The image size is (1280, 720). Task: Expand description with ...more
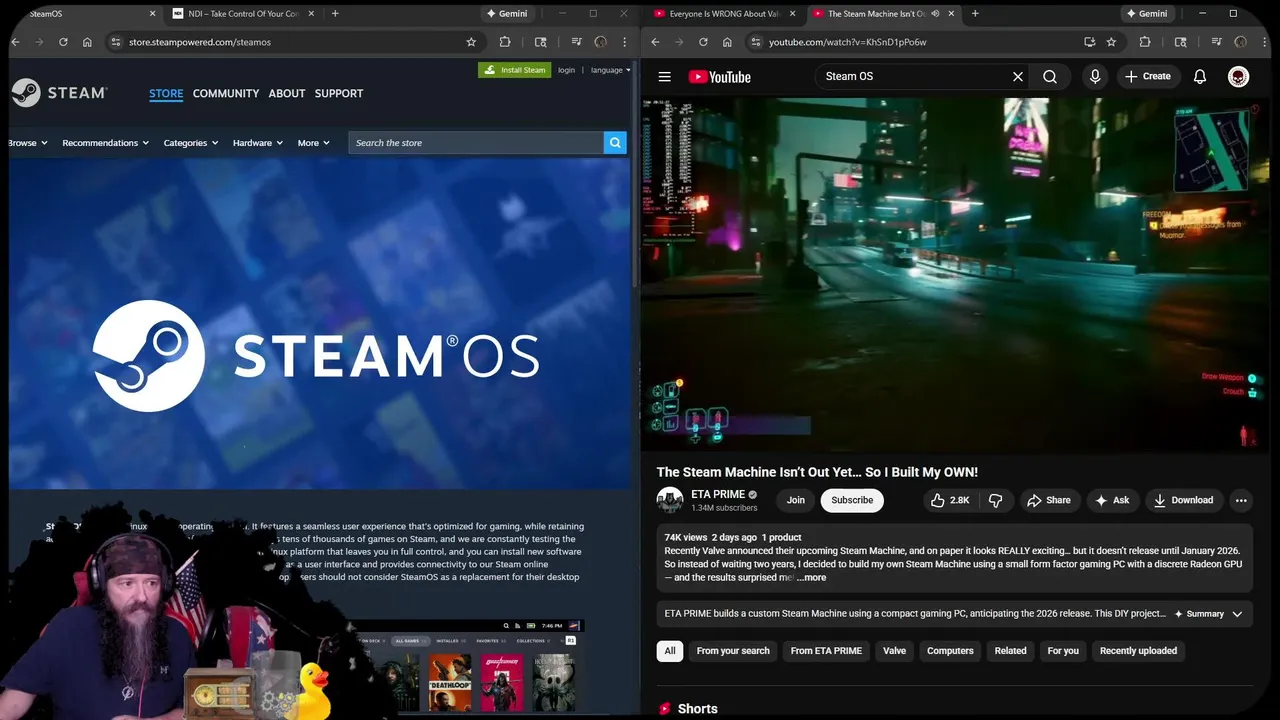coord(812,577)
